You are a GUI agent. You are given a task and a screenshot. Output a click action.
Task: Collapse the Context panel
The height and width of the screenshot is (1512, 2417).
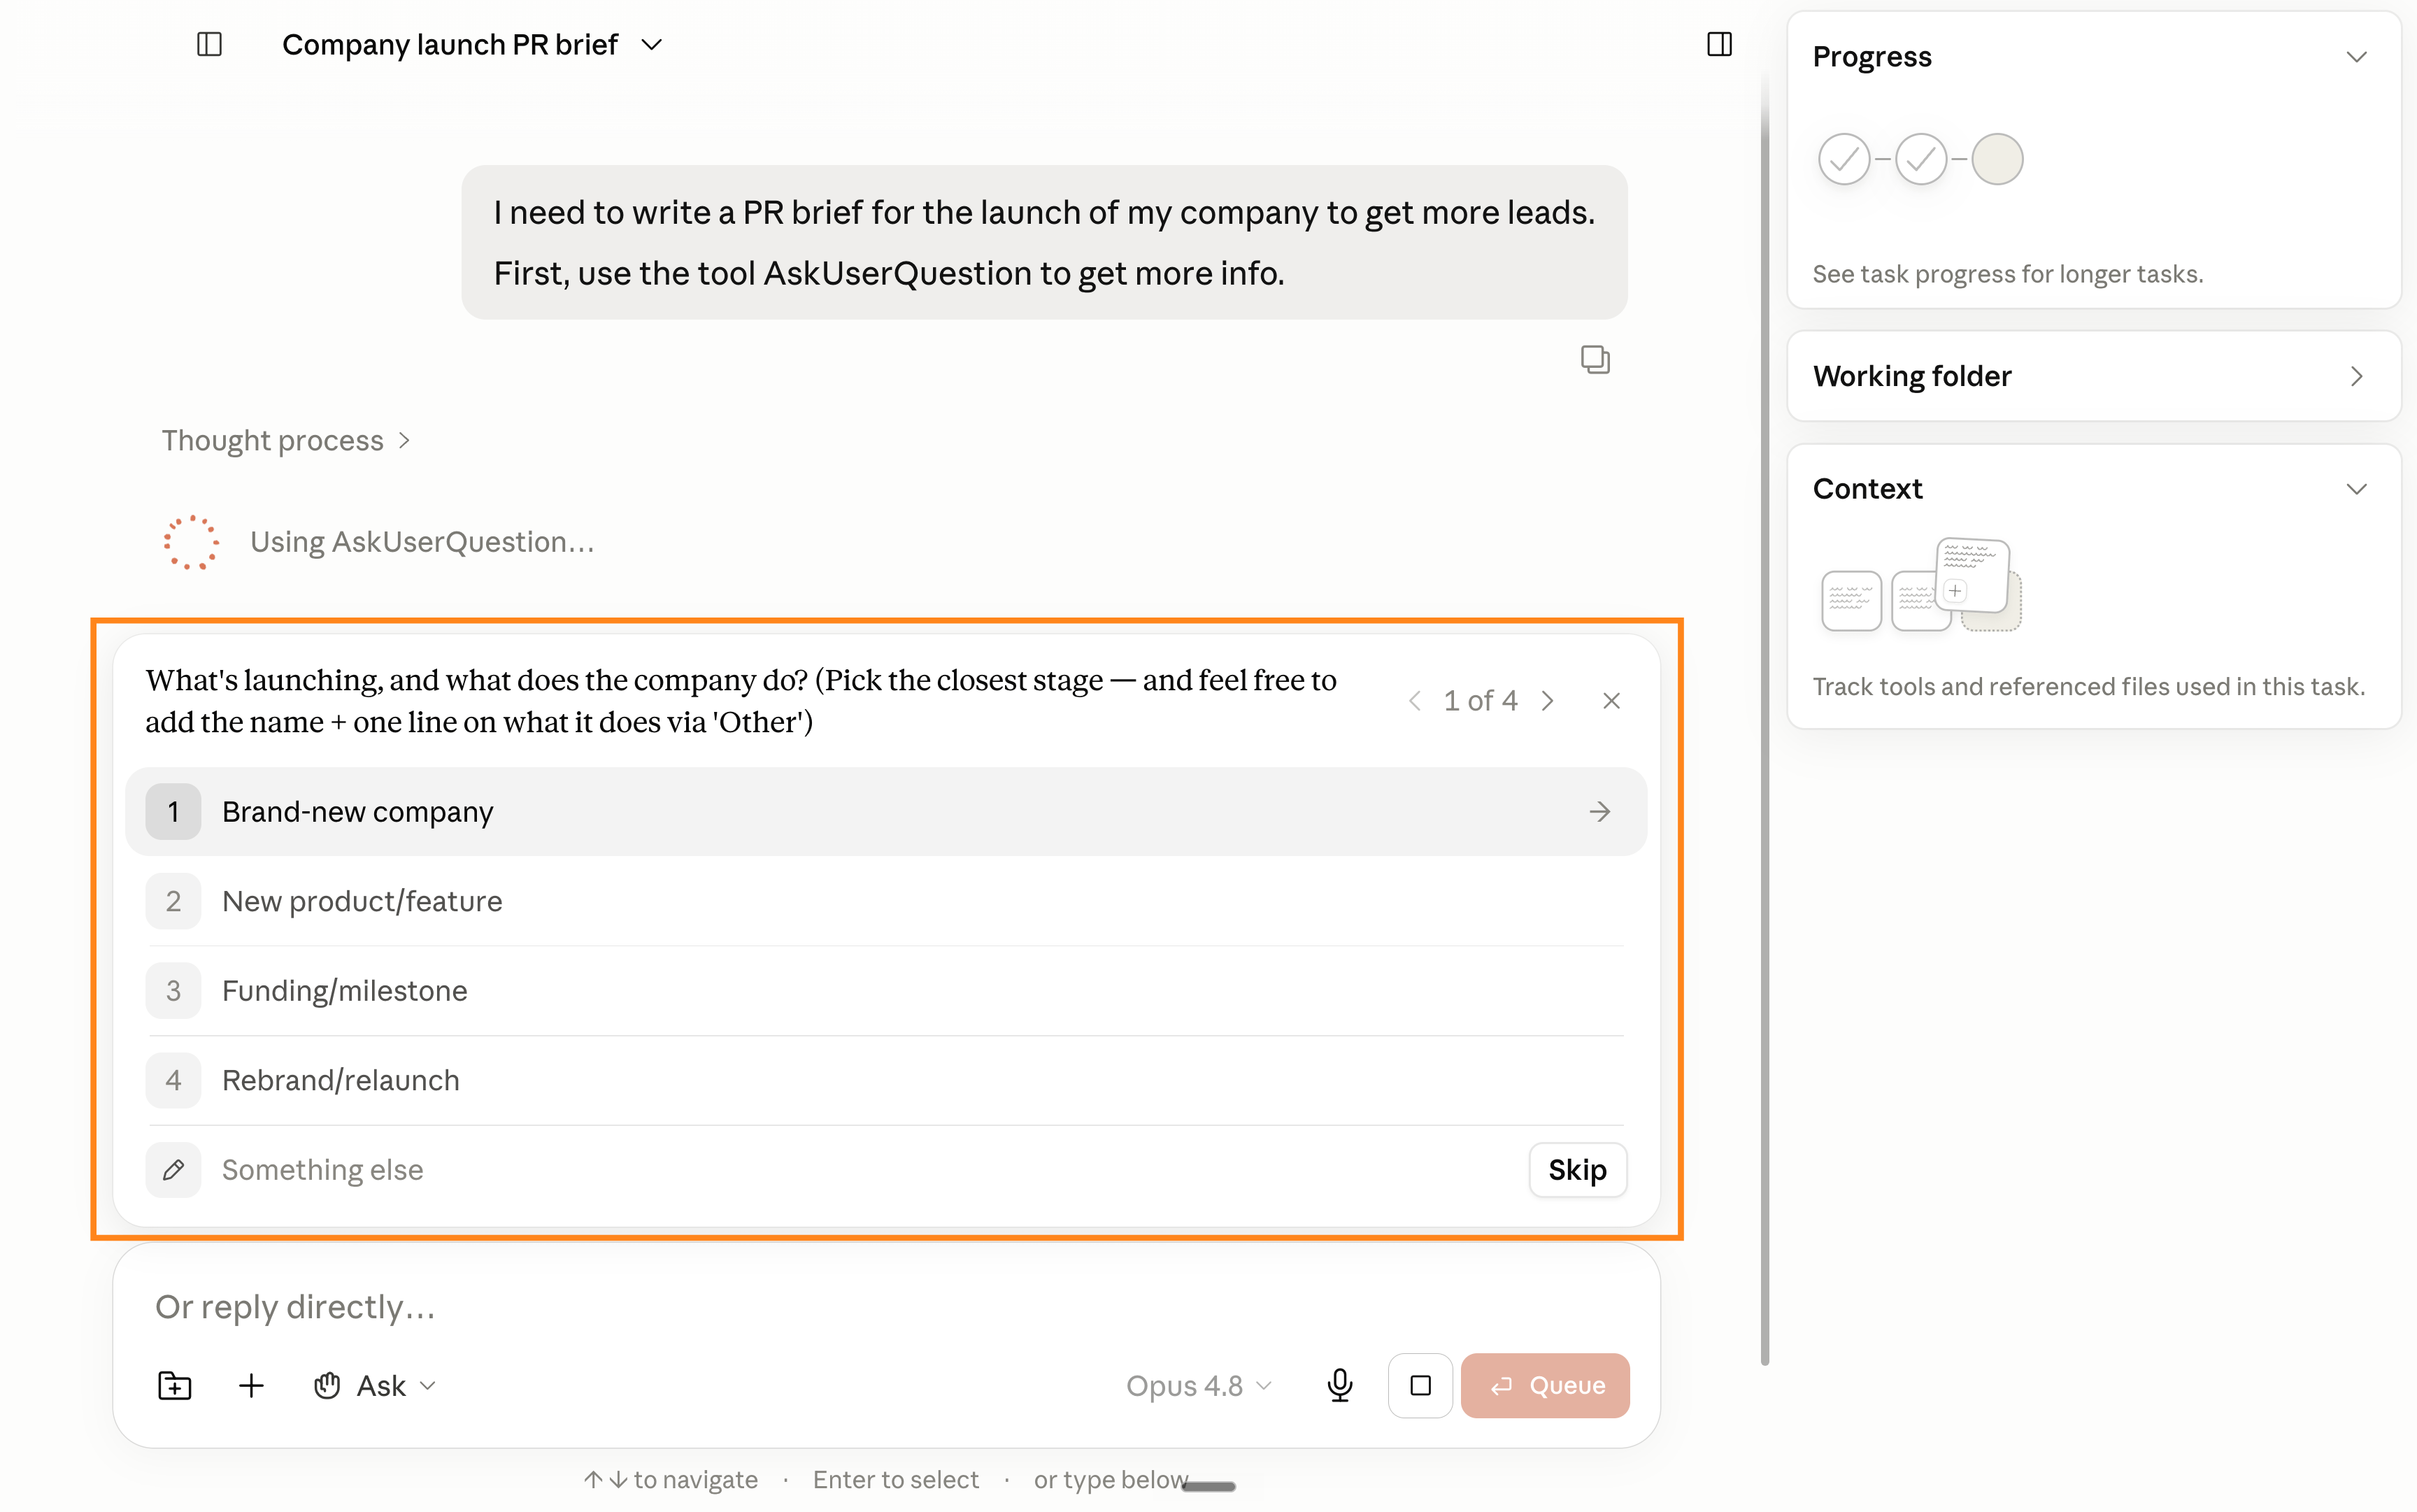pos(2356,489)
